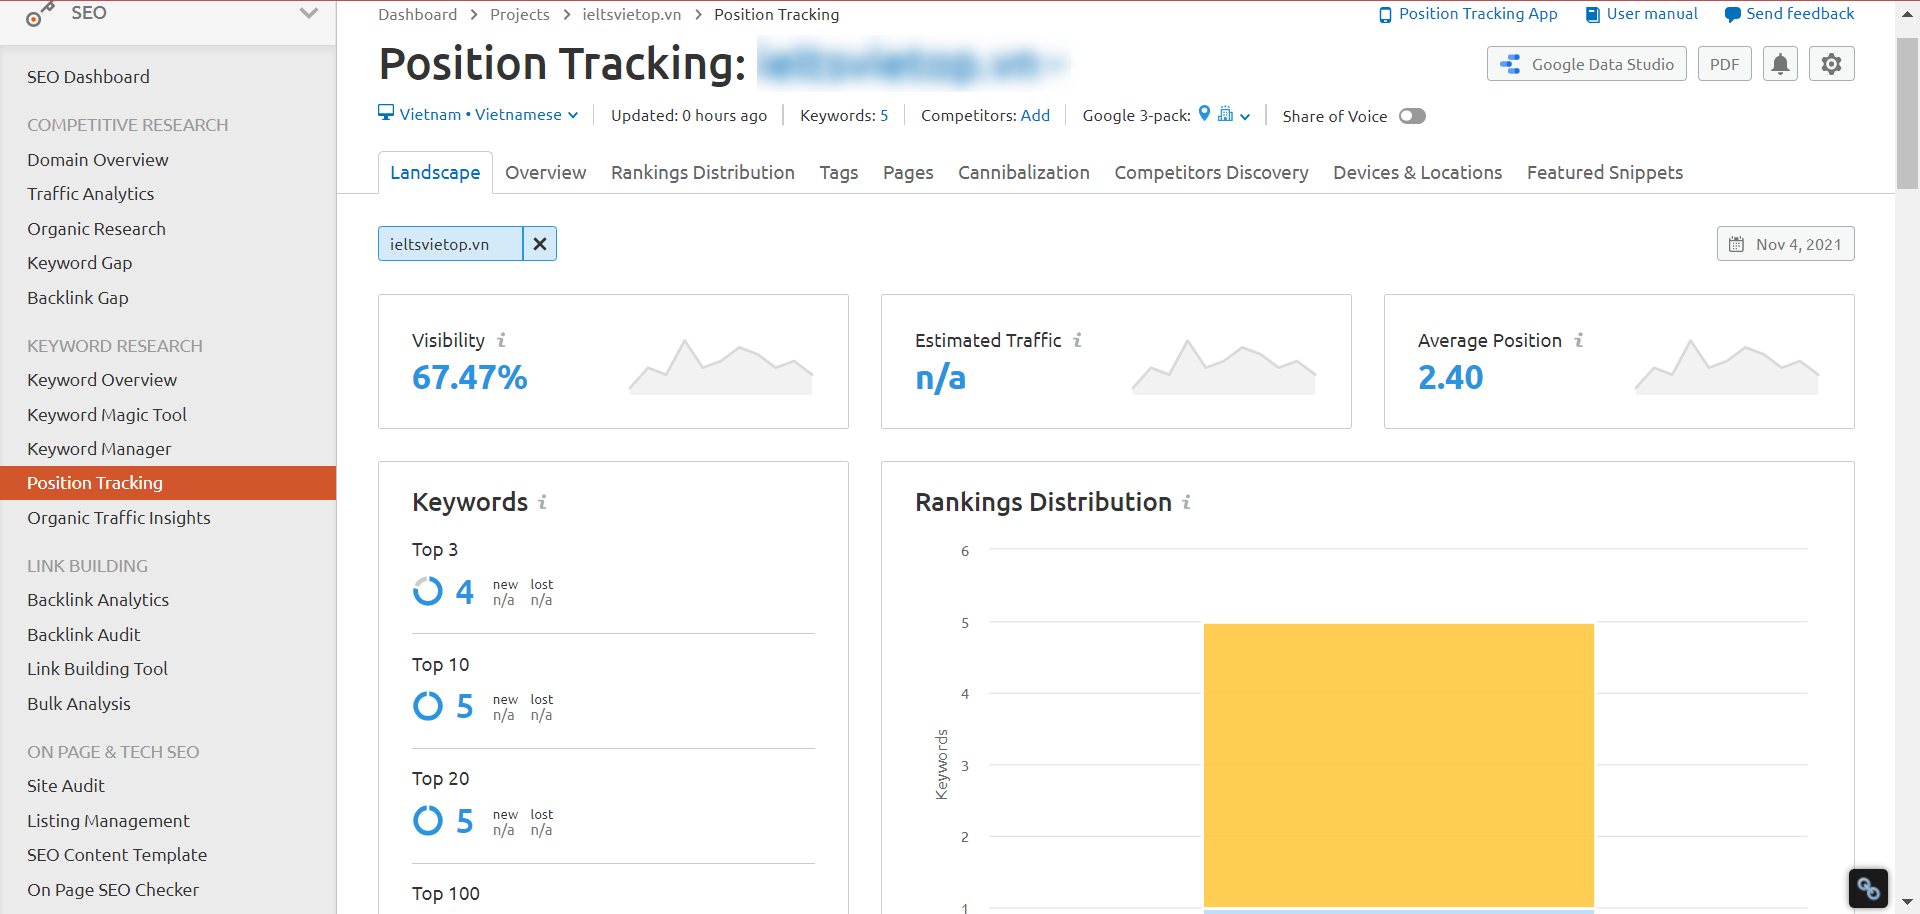Expand Vietnam • Vietnamese location dropdown
This screenshot has height=914, width=1920.
pos(479,115)
